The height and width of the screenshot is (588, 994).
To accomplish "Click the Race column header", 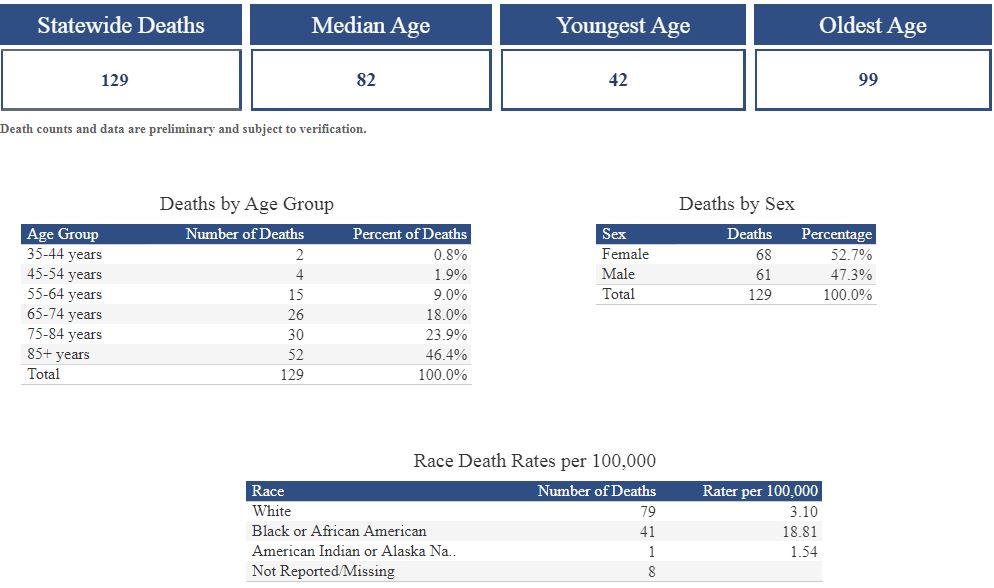I will pos(268,491).
